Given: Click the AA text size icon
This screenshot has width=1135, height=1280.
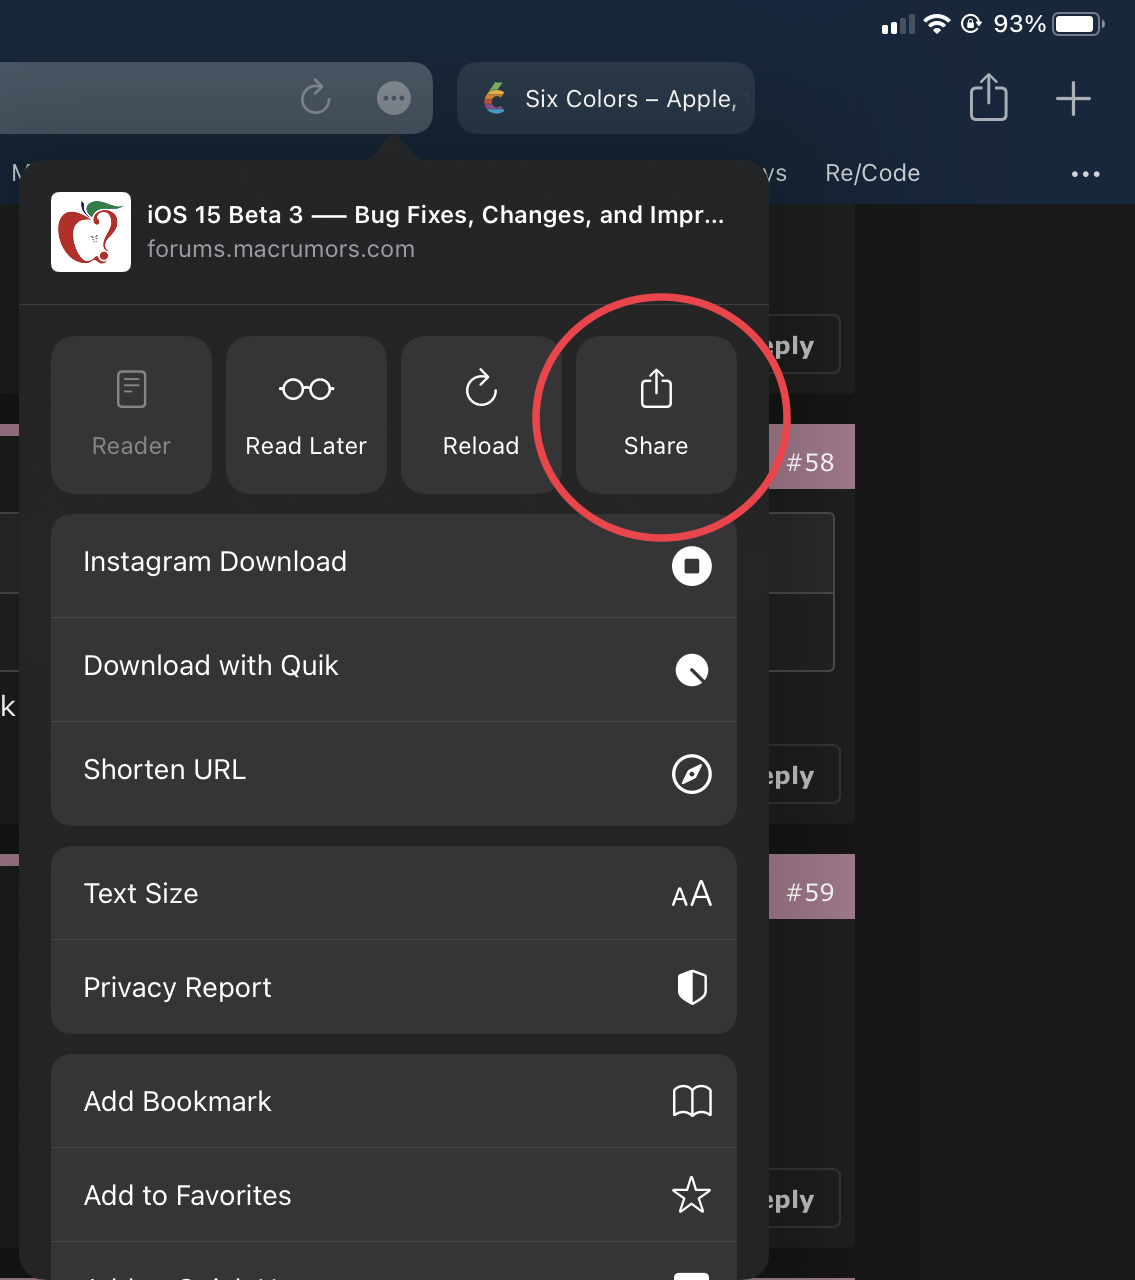Looking at the screenshot, I should 692,893.
